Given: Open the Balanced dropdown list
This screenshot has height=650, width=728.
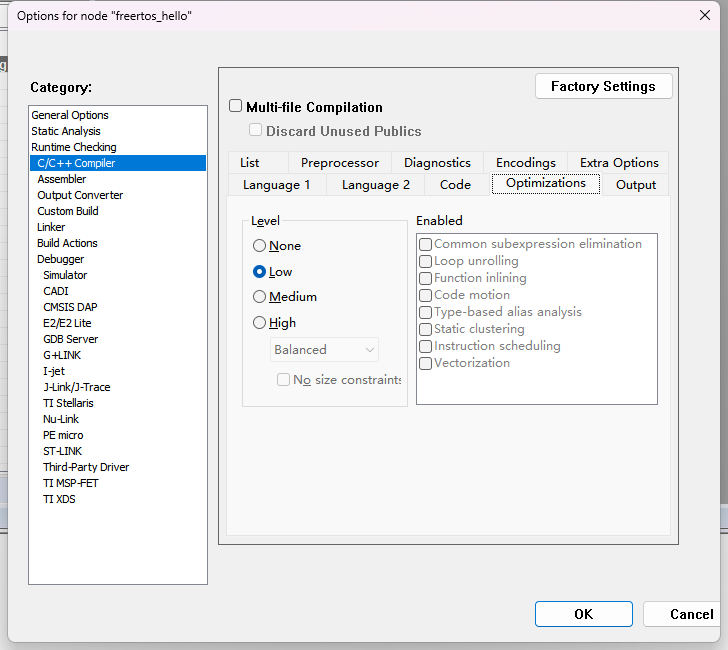Looking at the screenshot, I should pos(325,350).
